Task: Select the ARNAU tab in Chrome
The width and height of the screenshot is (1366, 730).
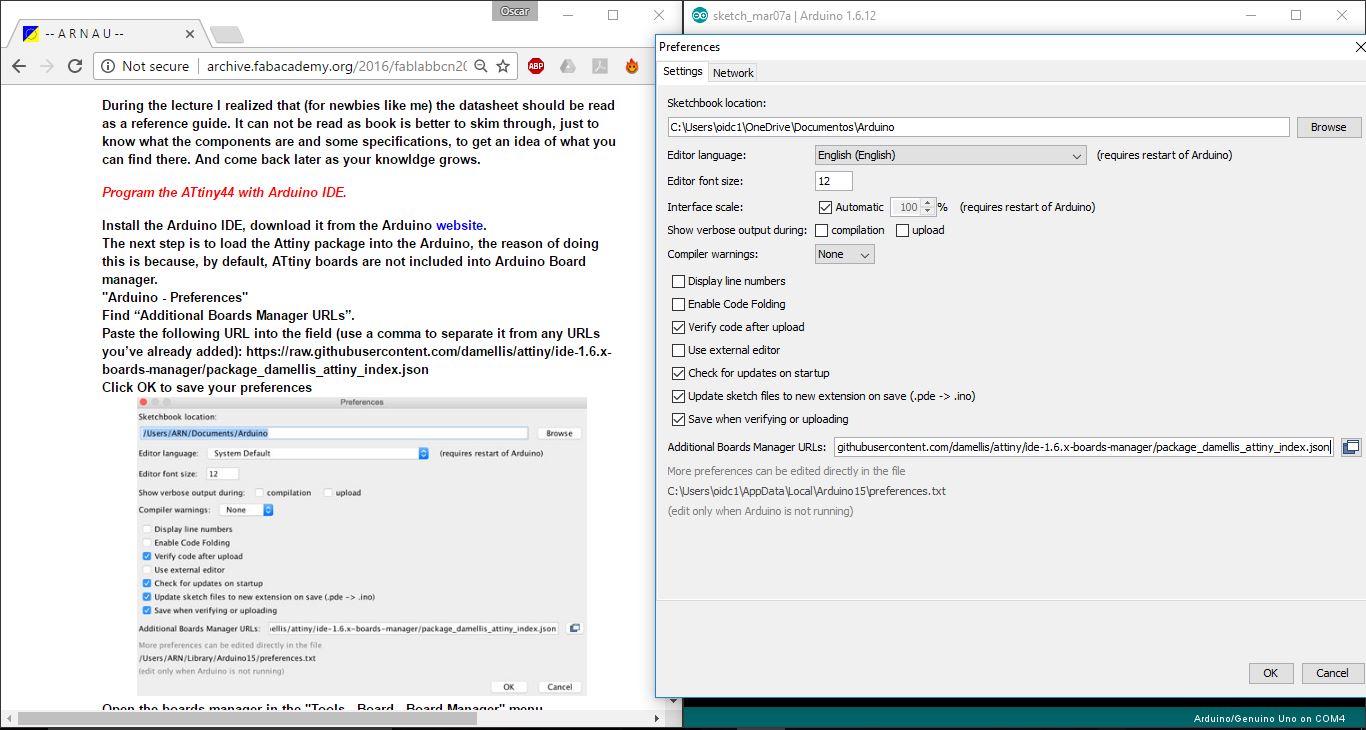Action: tap(108, 34)
